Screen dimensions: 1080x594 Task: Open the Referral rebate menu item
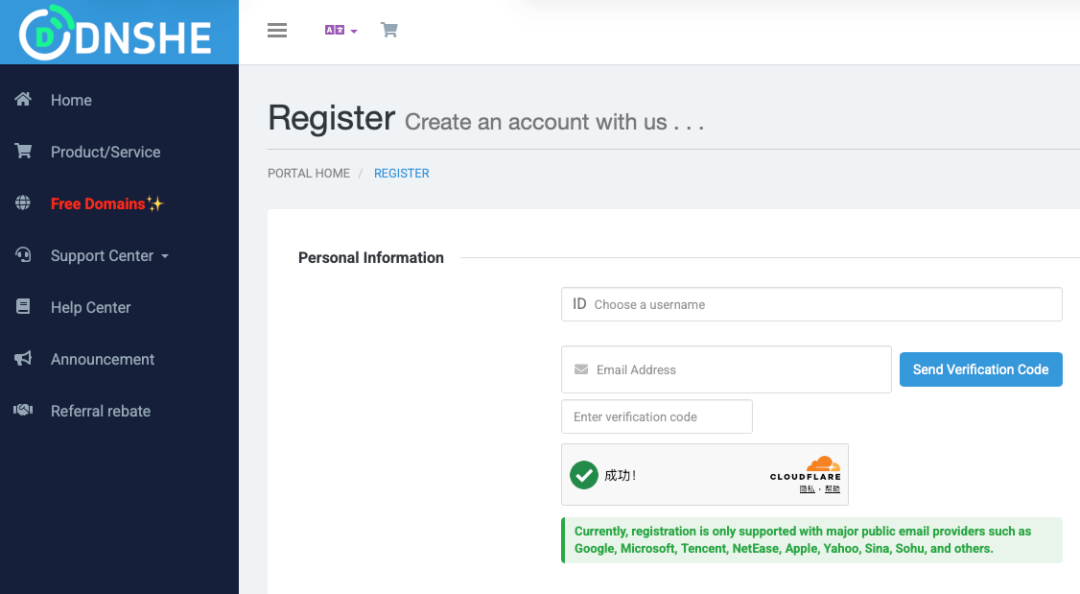click(x=100, y=411)
